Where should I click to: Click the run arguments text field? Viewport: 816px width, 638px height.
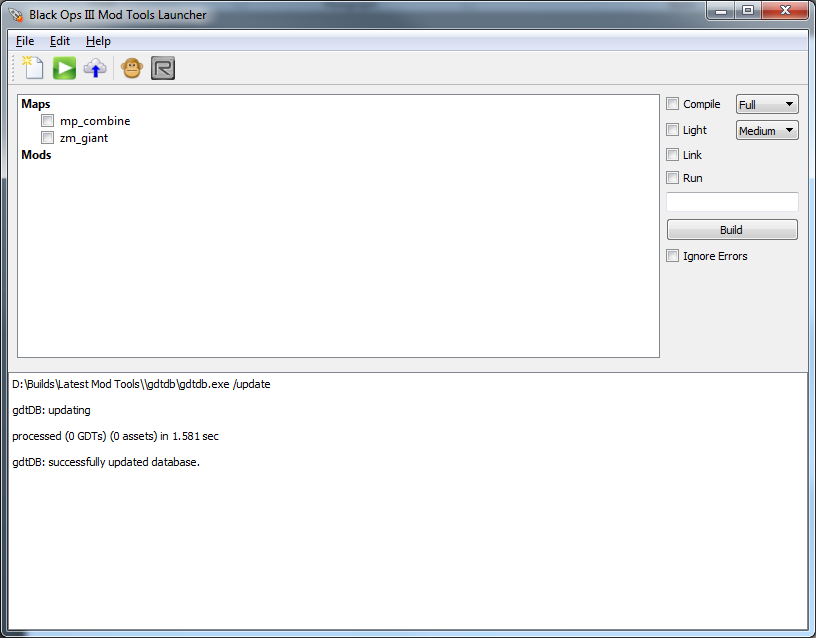(732, 202)
